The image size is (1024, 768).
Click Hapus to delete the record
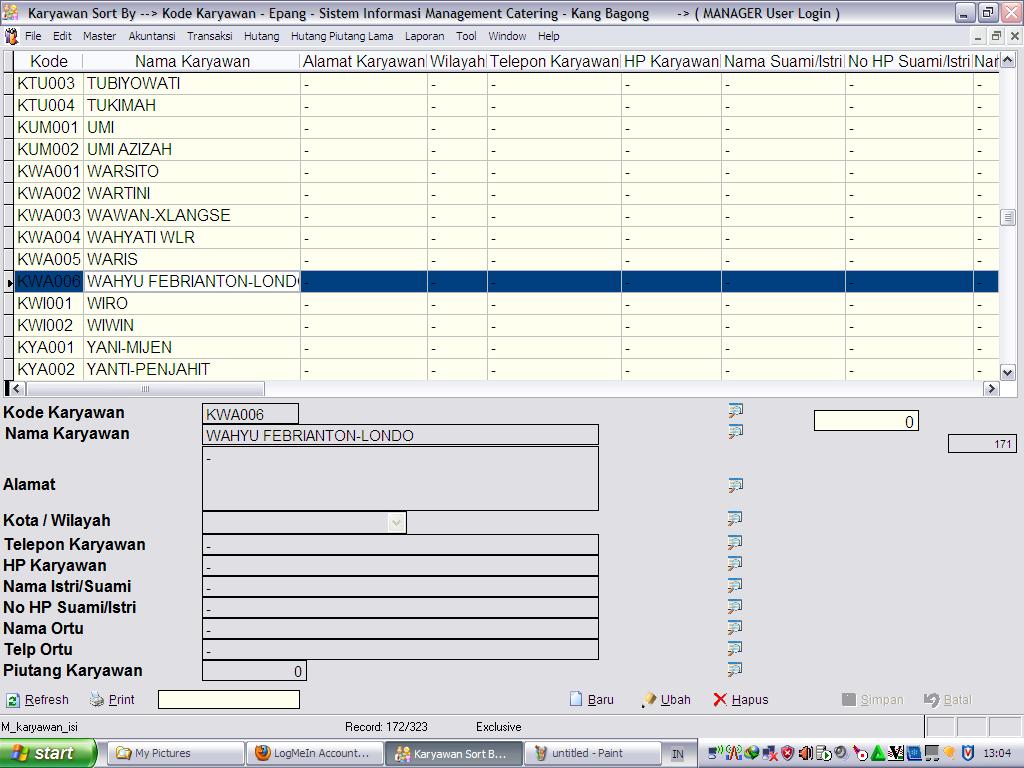click(x=740, y=700)
